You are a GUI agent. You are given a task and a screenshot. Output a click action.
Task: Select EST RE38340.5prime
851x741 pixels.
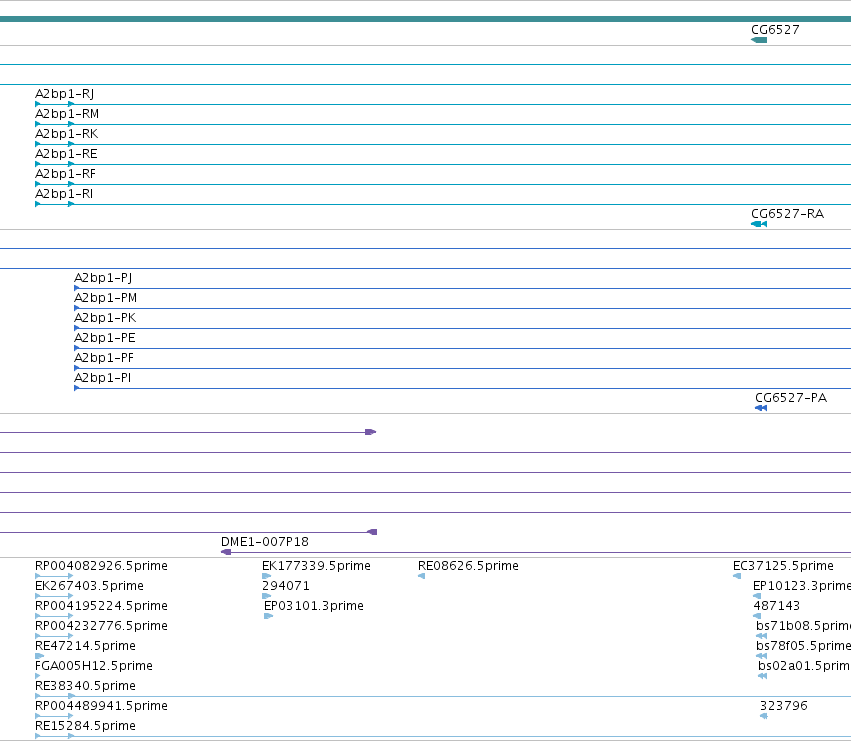coord(85,686)
